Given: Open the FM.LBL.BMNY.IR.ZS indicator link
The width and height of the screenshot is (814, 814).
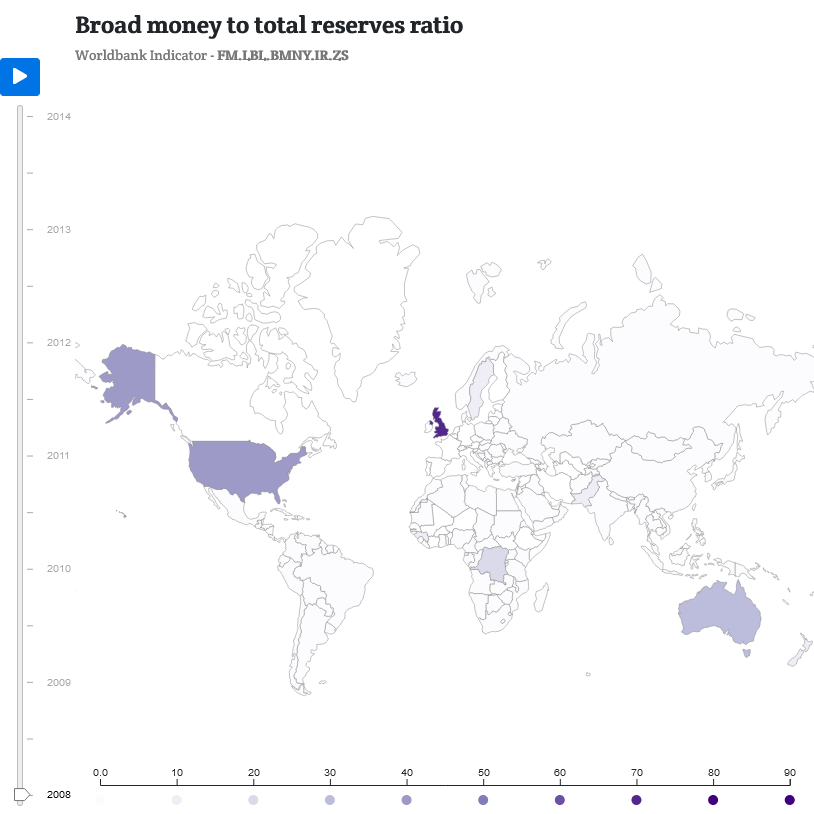Looking at the screenshot, I should [285, 57].
